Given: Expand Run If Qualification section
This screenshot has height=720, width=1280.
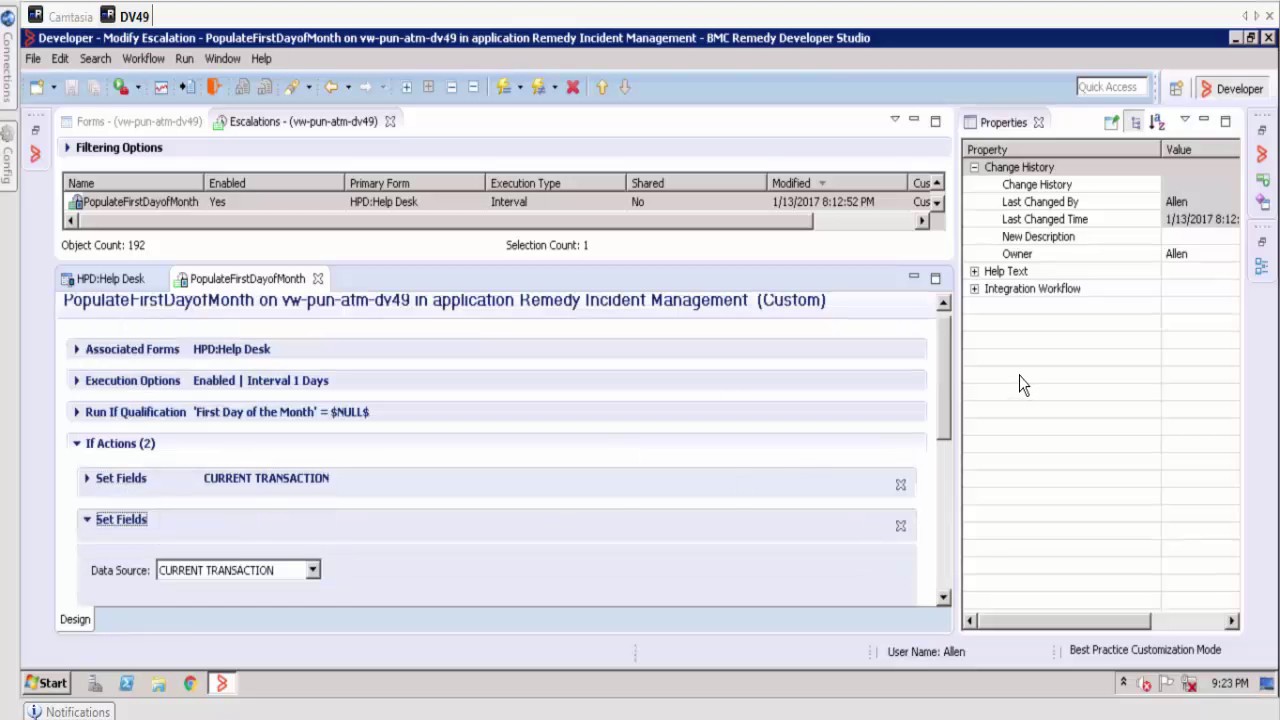Looking at the screenshot, I should tap(77, 412).
